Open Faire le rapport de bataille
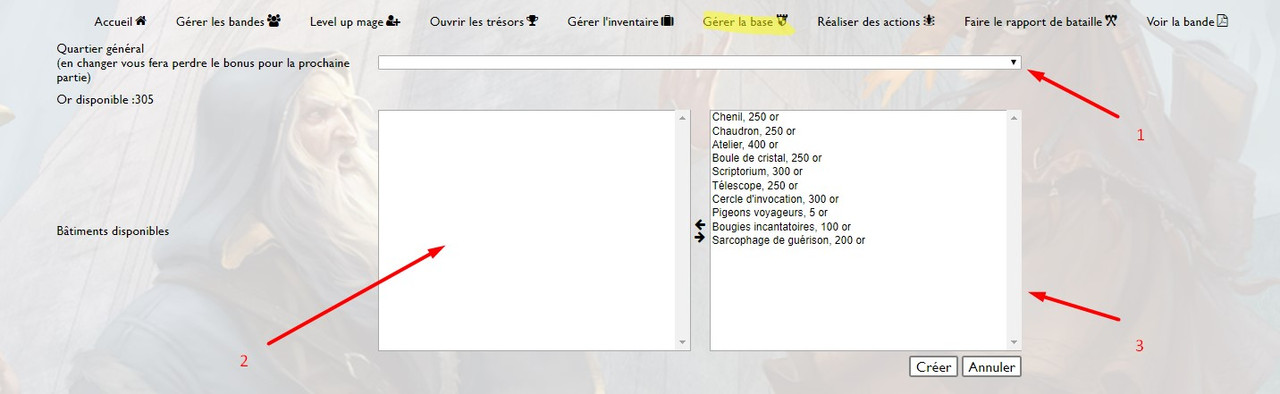 coord(1040,21)
